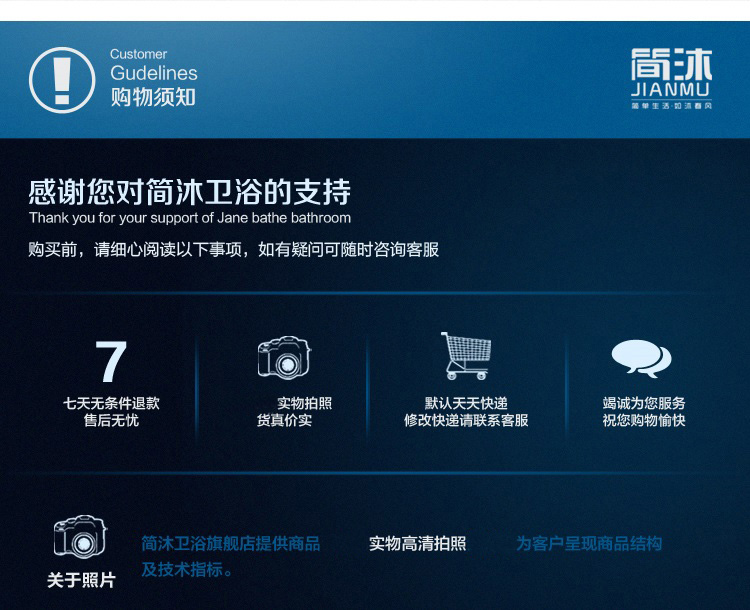Click the 关于照片 label
The width and height of the screenshot is (750, 610).
pos(81,580)
